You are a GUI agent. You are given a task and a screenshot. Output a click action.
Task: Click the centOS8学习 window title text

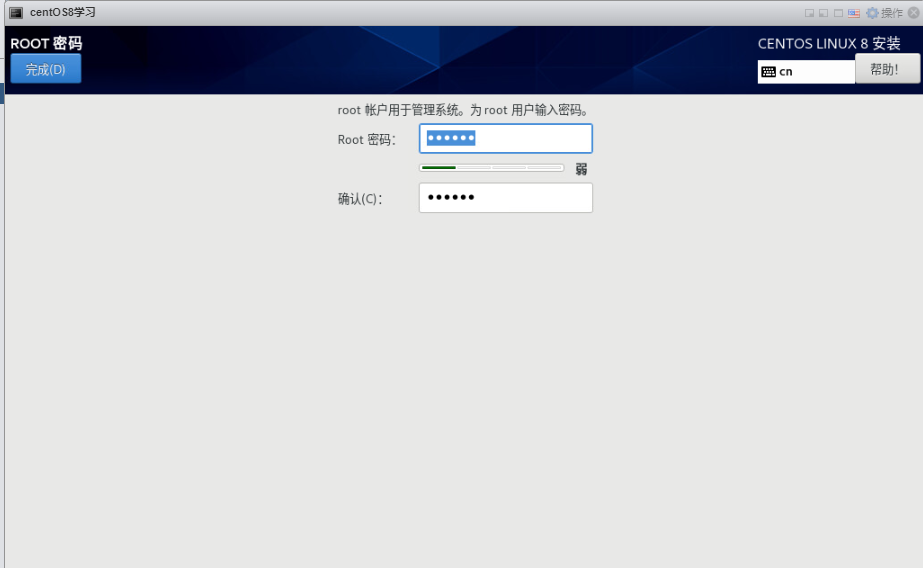tap(62, 12)
